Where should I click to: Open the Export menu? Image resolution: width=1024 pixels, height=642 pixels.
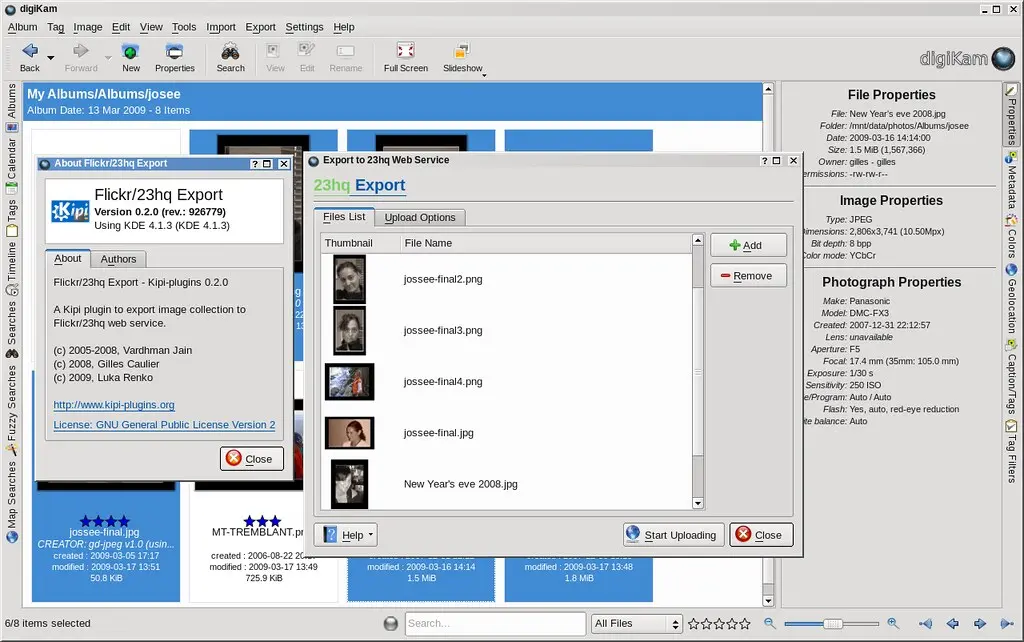coord(259,27)
